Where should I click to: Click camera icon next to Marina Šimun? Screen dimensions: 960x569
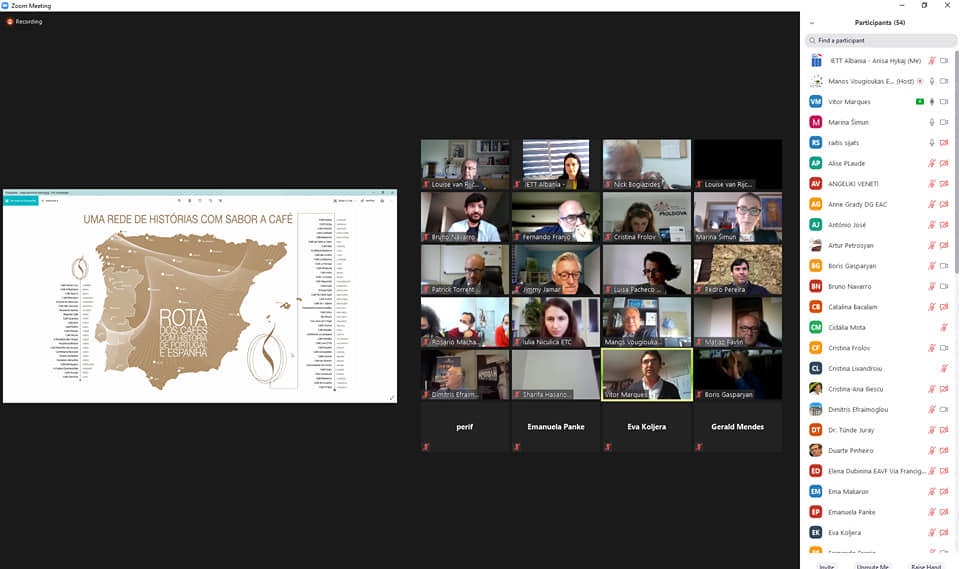click(x=944, y=122)
